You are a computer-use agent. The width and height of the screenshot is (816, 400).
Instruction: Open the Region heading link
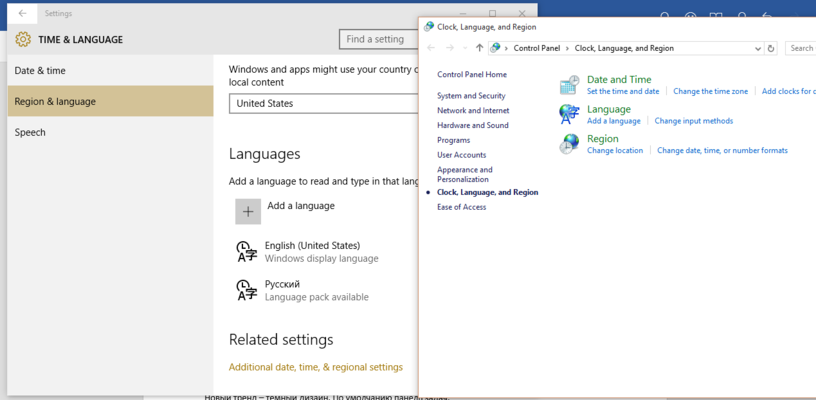(603, 139)
